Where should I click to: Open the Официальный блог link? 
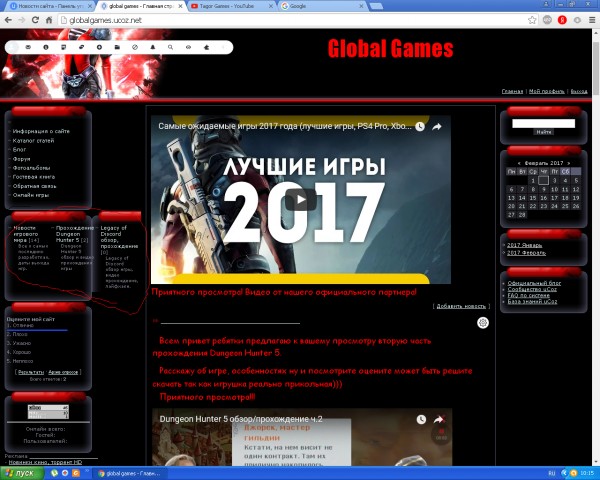tap(534, 283)
